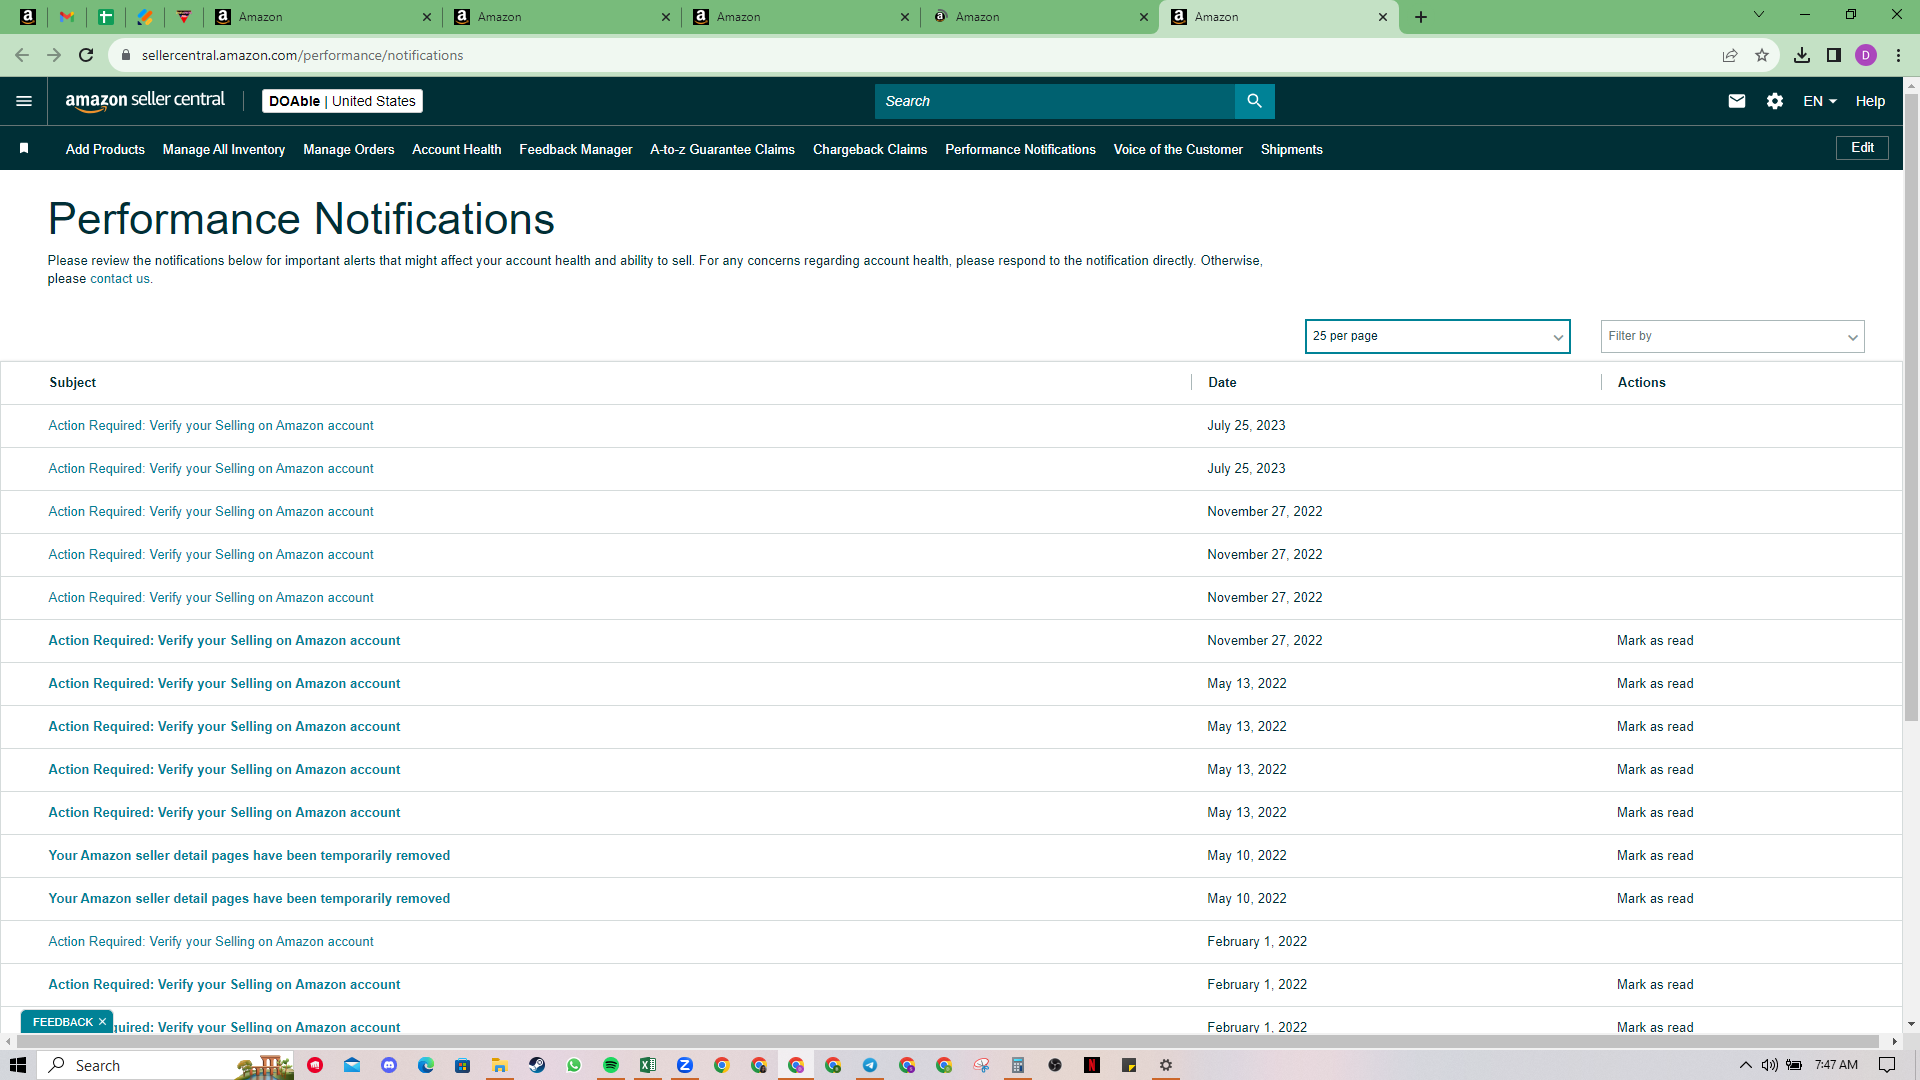The width and height of the screenshot is (1920, 1080).
Task: Open WhatsApp from the taskbar
Action: 574,1065
